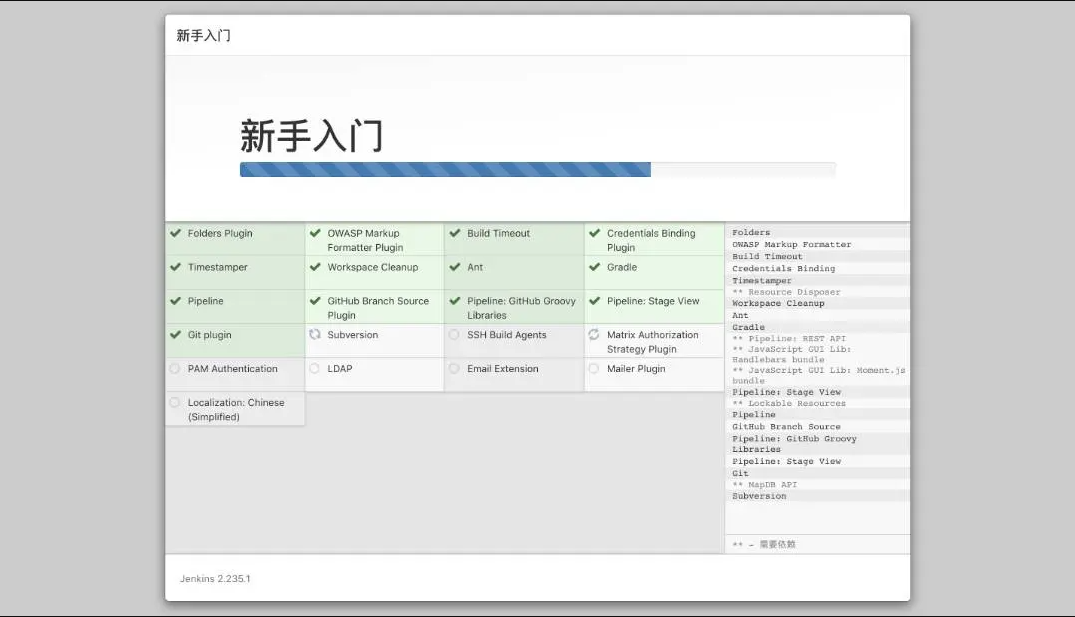Viewport: 1075px width, 617px height.
Task: Click the blue striped installation progress bar
Action: 445,170
